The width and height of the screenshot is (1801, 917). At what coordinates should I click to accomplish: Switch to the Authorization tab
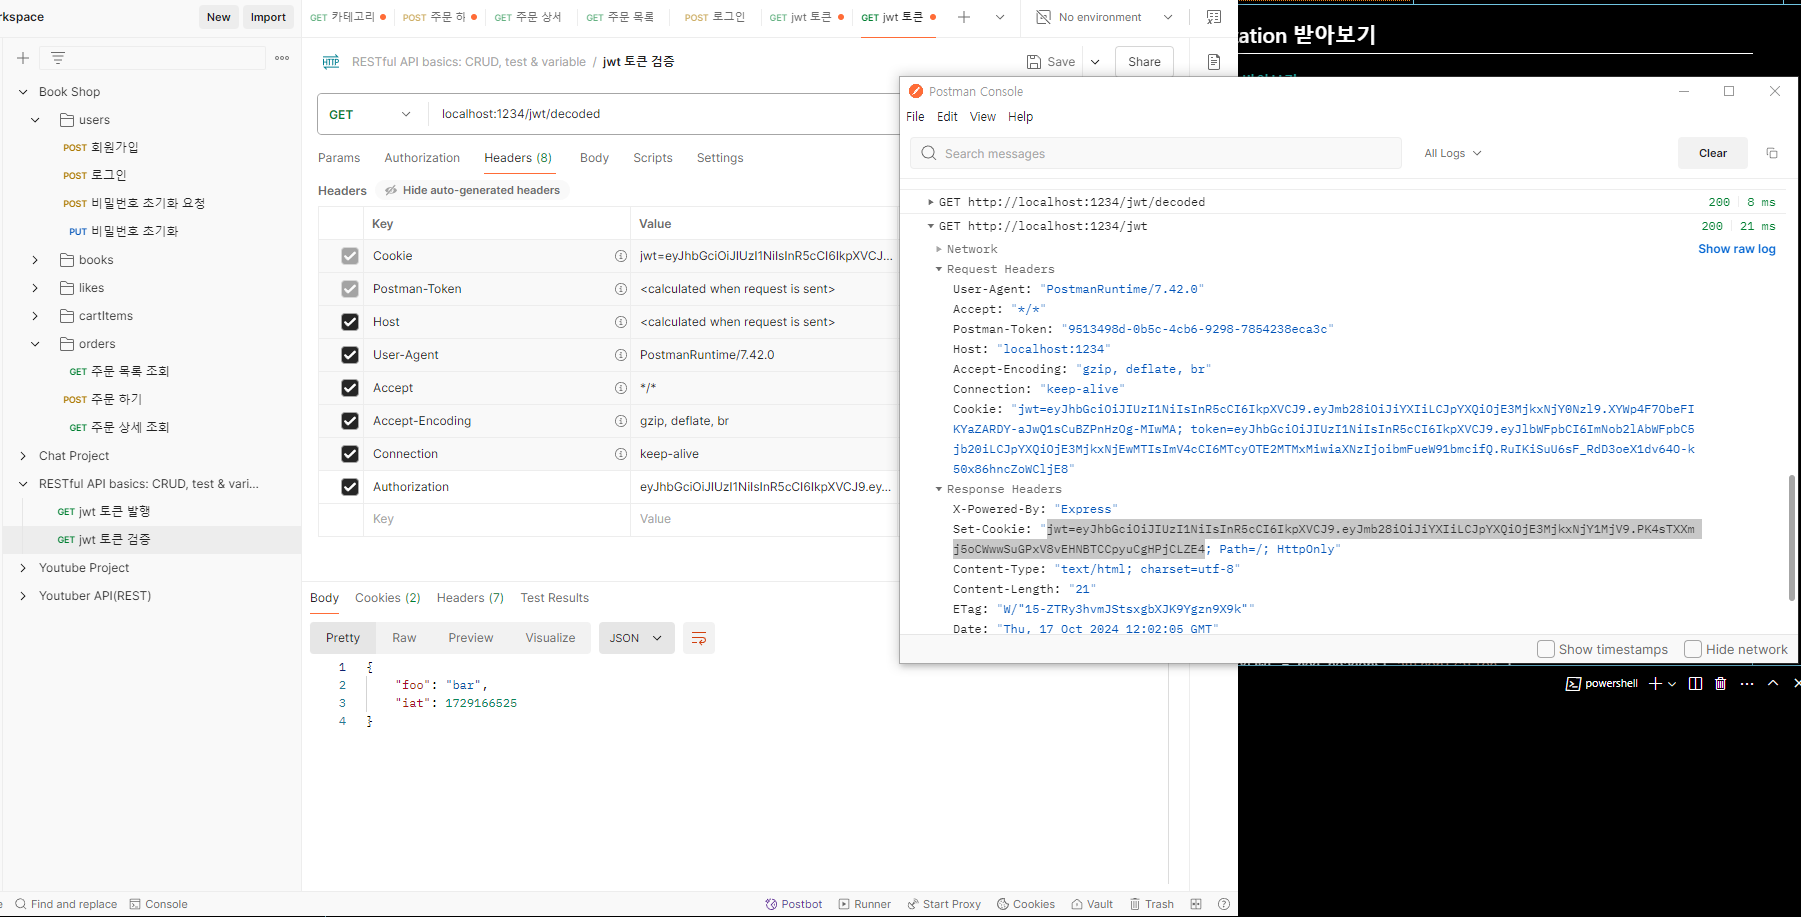point(422,158)
